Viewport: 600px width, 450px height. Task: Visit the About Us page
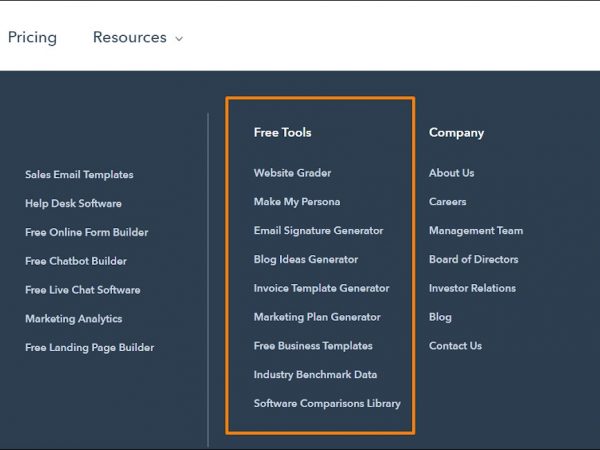[x=451, y=173]
